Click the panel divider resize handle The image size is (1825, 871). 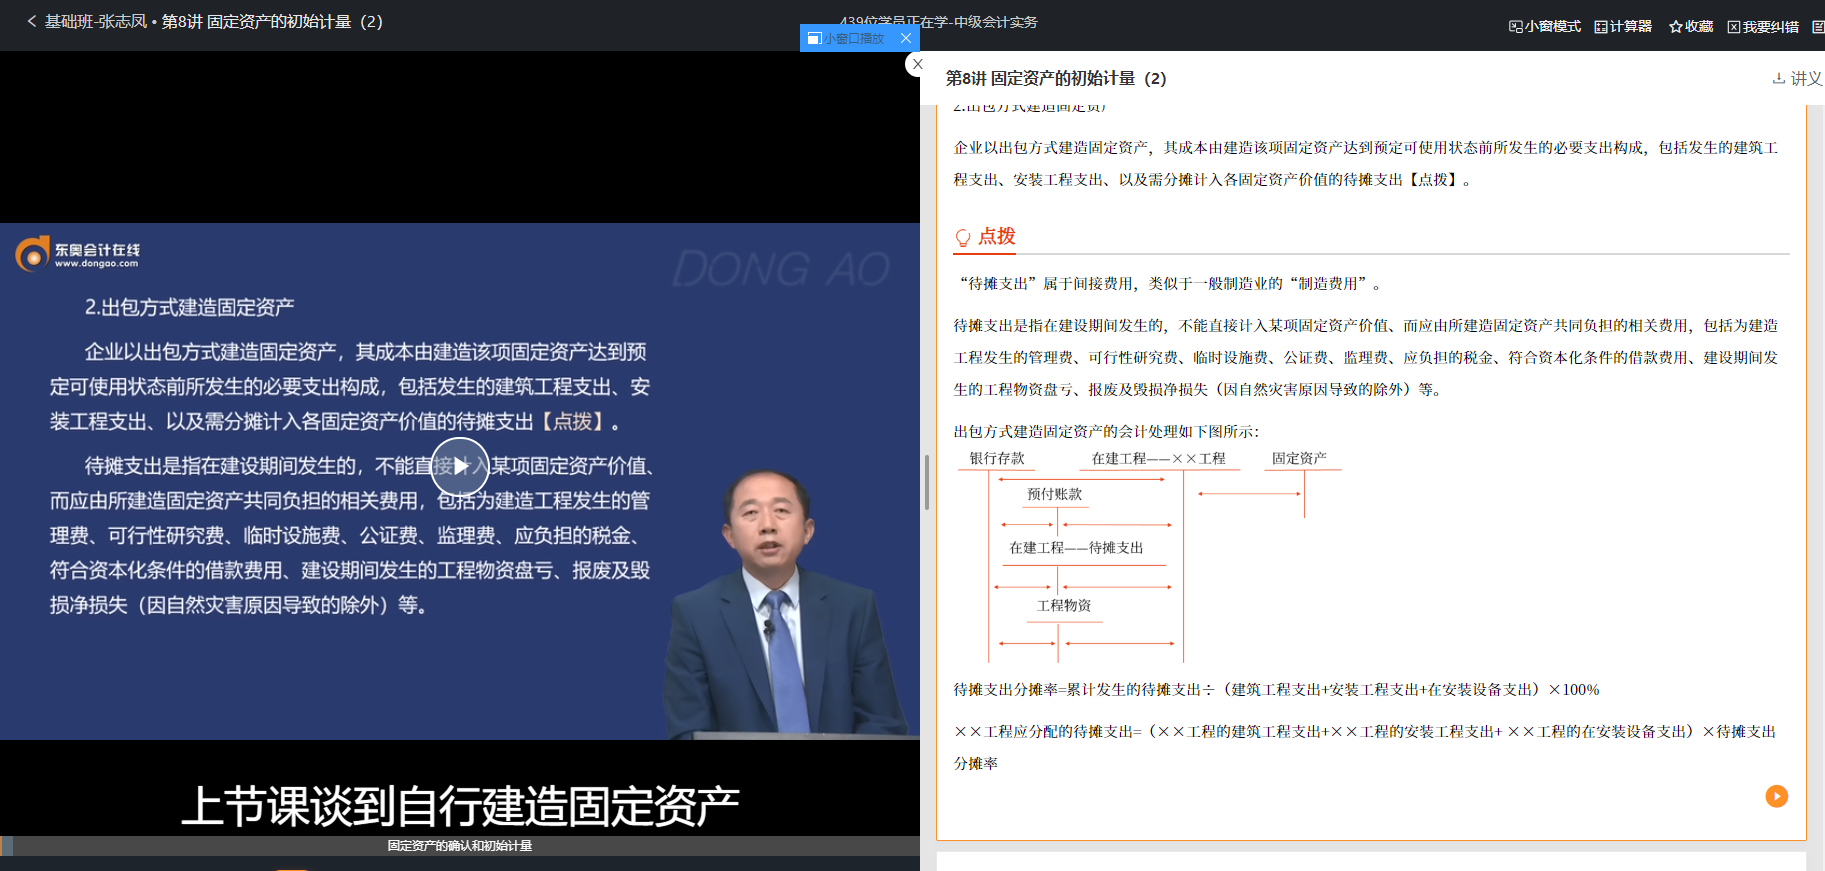coord(927,482)
